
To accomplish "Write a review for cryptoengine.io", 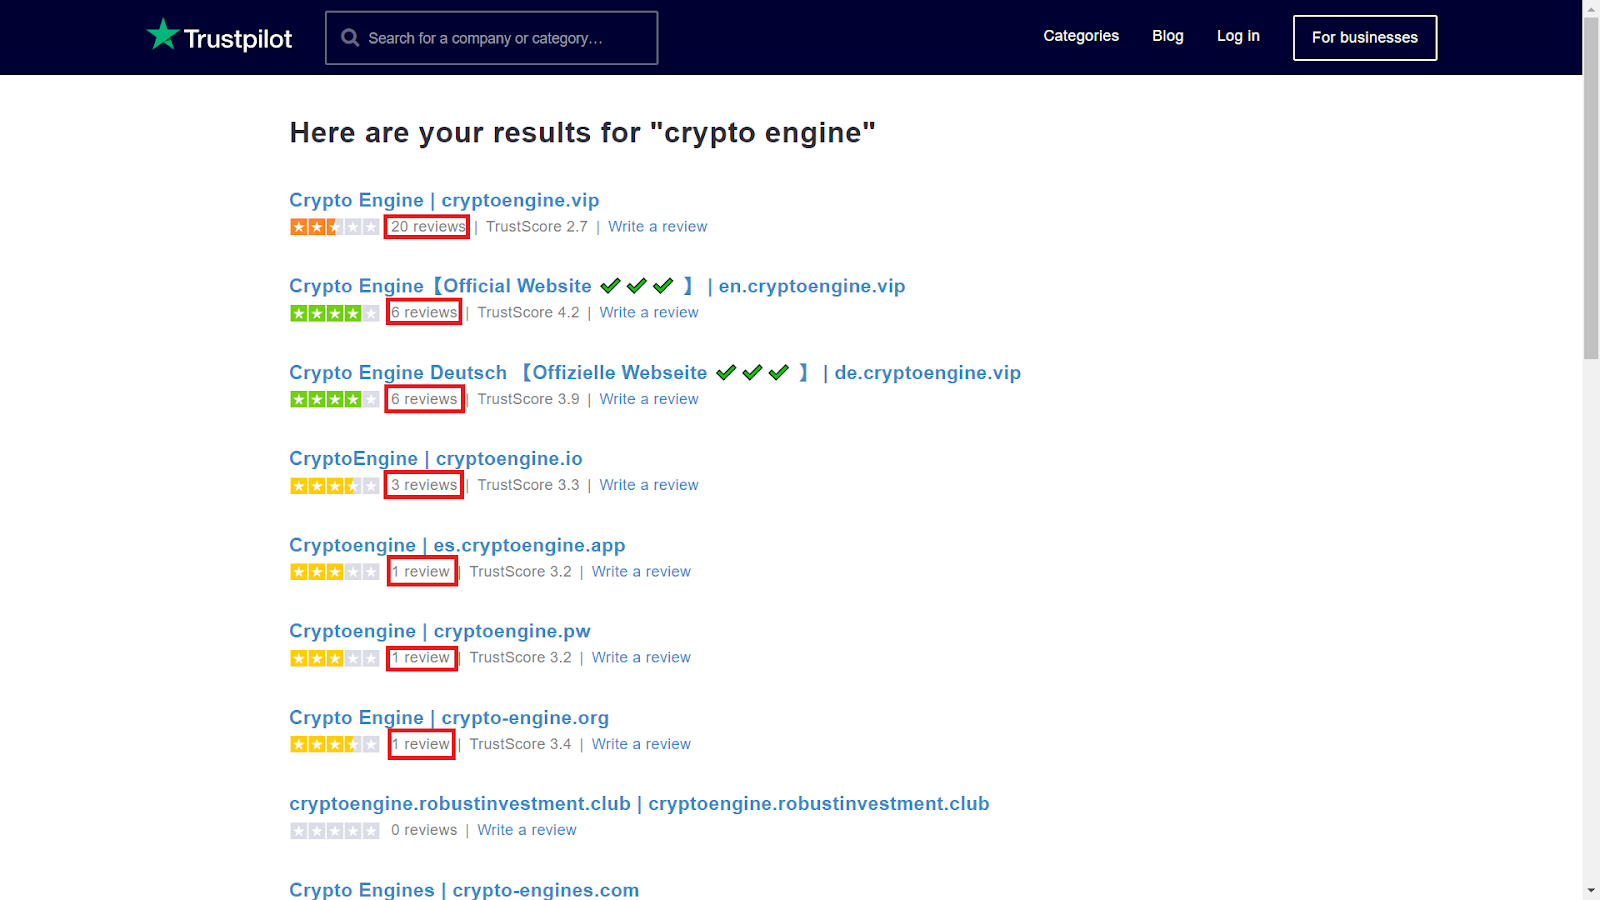I will 649,485.
